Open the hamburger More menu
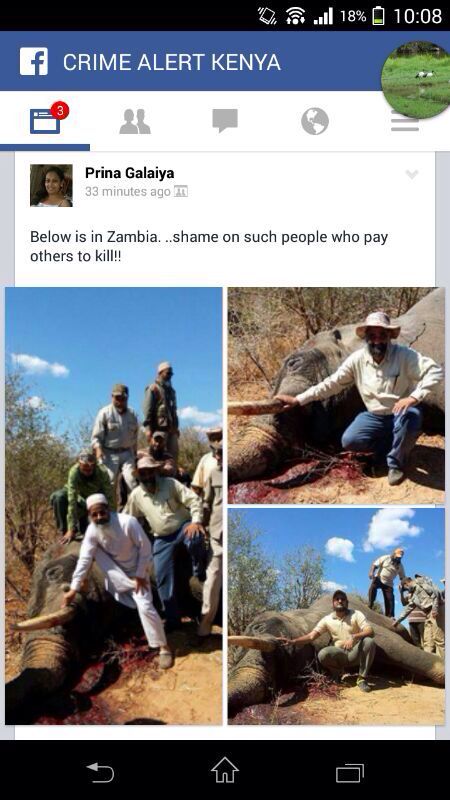The height and width of the screenshot is (800, 450). (x=405, y=122)
